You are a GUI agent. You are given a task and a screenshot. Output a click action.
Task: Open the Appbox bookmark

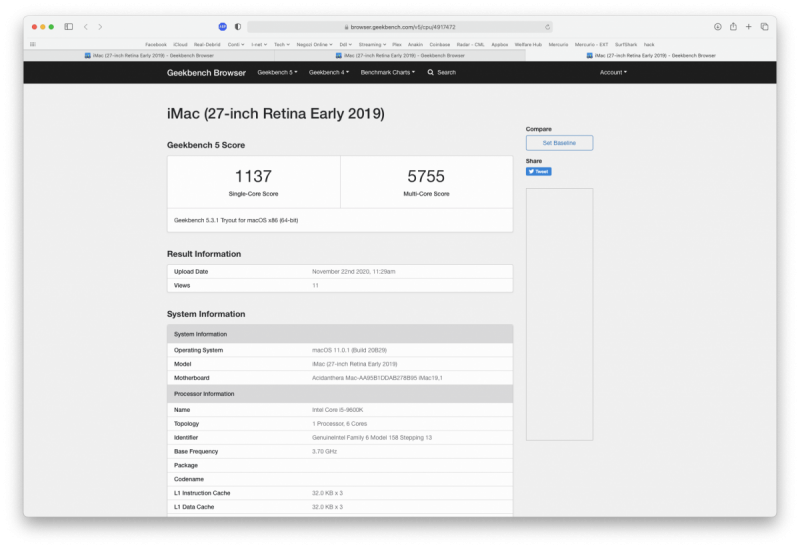(x=499, y=44)
